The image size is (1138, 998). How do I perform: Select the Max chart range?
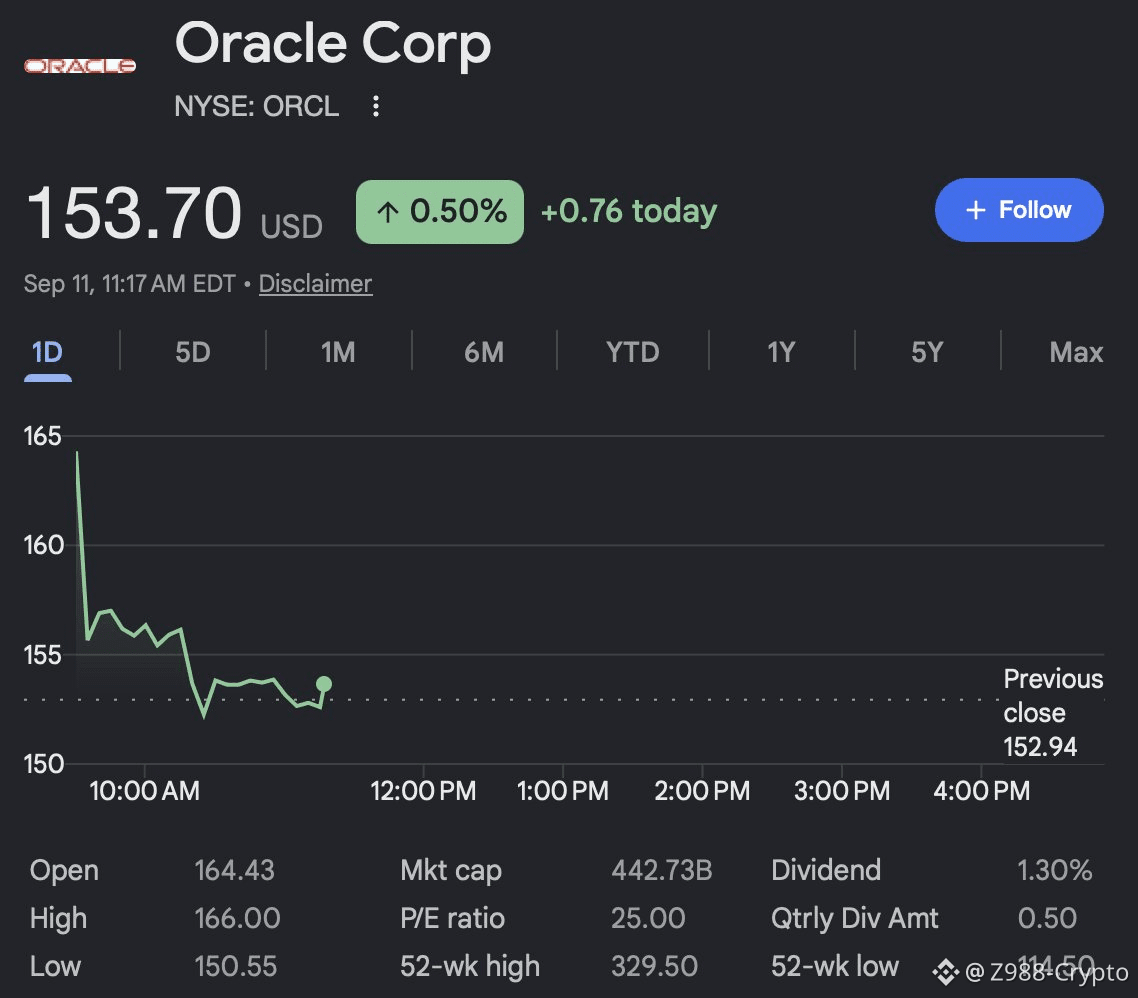click(x=1076, y=353)
